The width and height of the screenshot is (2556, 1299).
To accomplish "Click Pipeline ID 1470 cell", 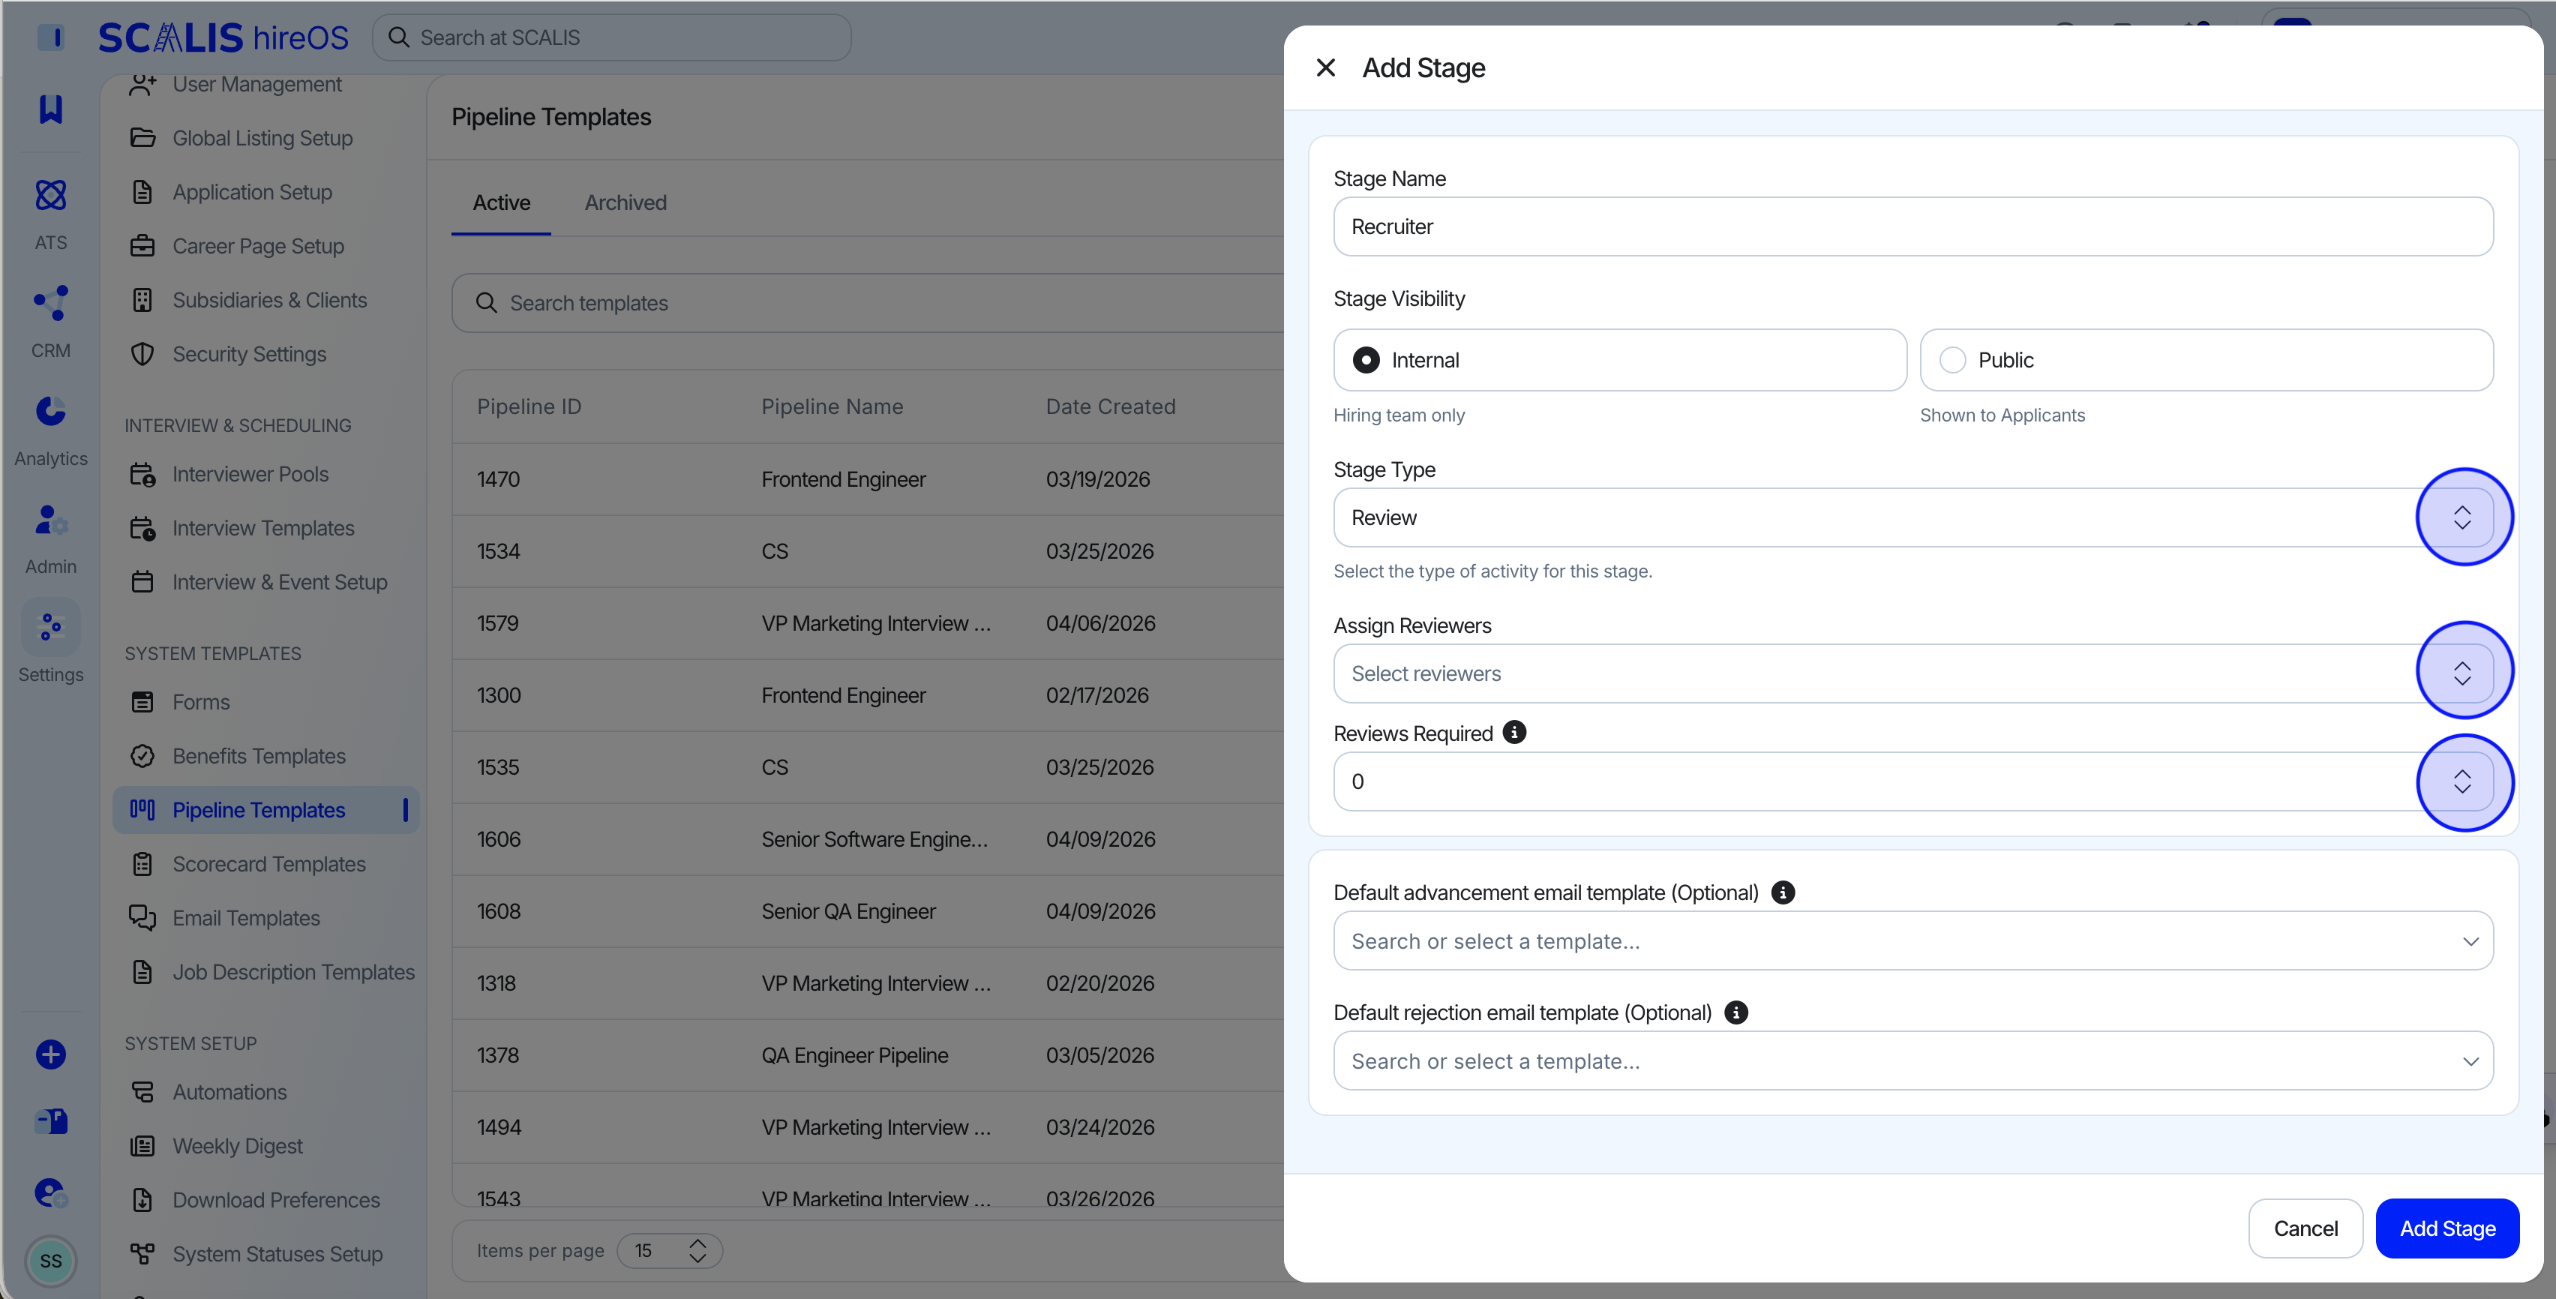I will (x=498, y=479).
